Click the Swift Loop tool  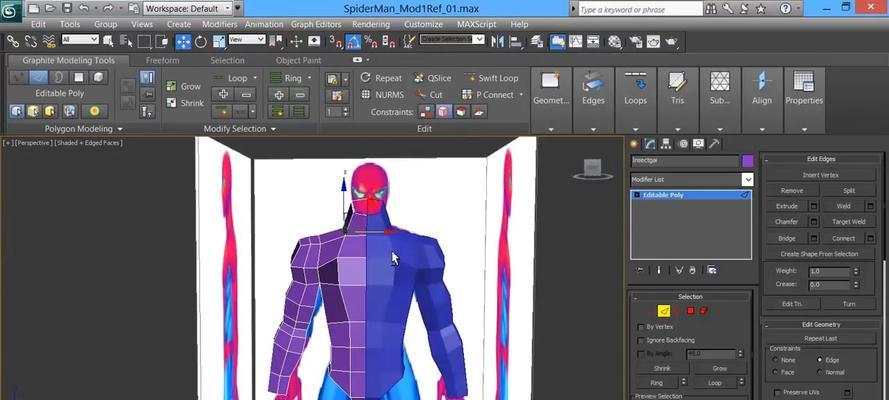coord(492,78)
